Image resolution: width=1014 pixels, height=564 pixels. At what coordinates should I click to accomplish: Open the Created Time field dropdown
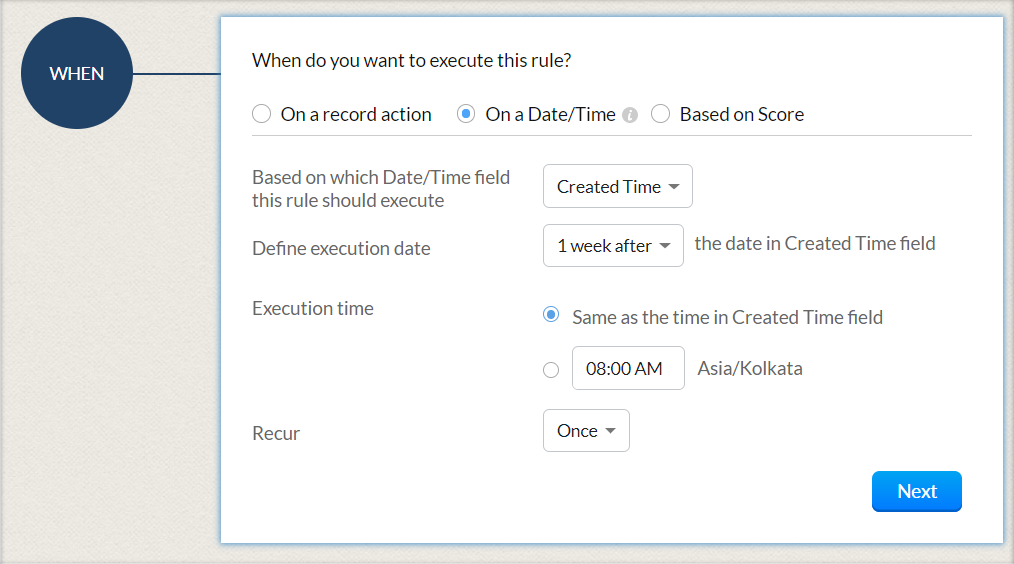[618, 187]
